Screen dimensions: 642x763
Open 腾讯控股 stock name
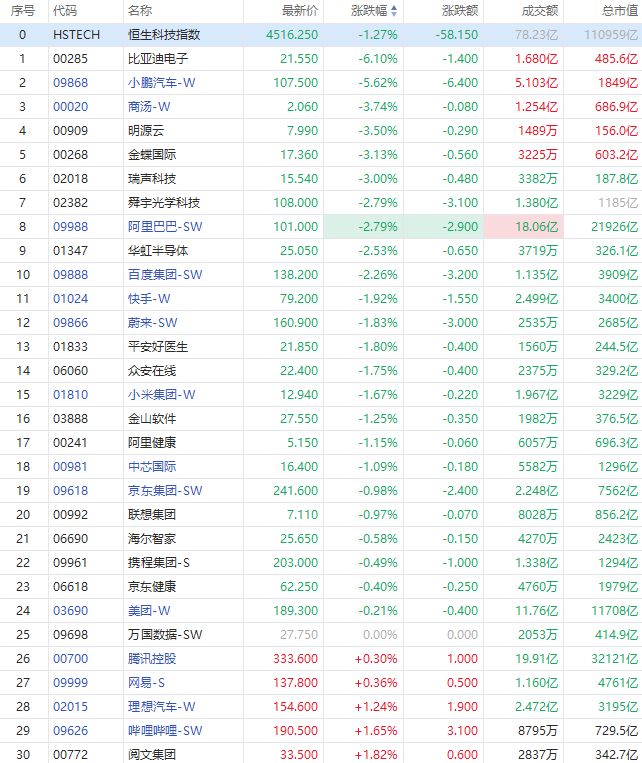[152, 659]
